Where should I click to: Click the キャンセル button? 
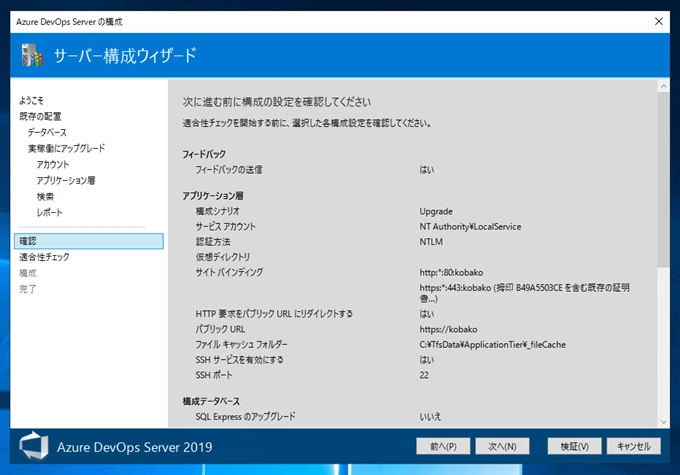(x=634, y=446)
